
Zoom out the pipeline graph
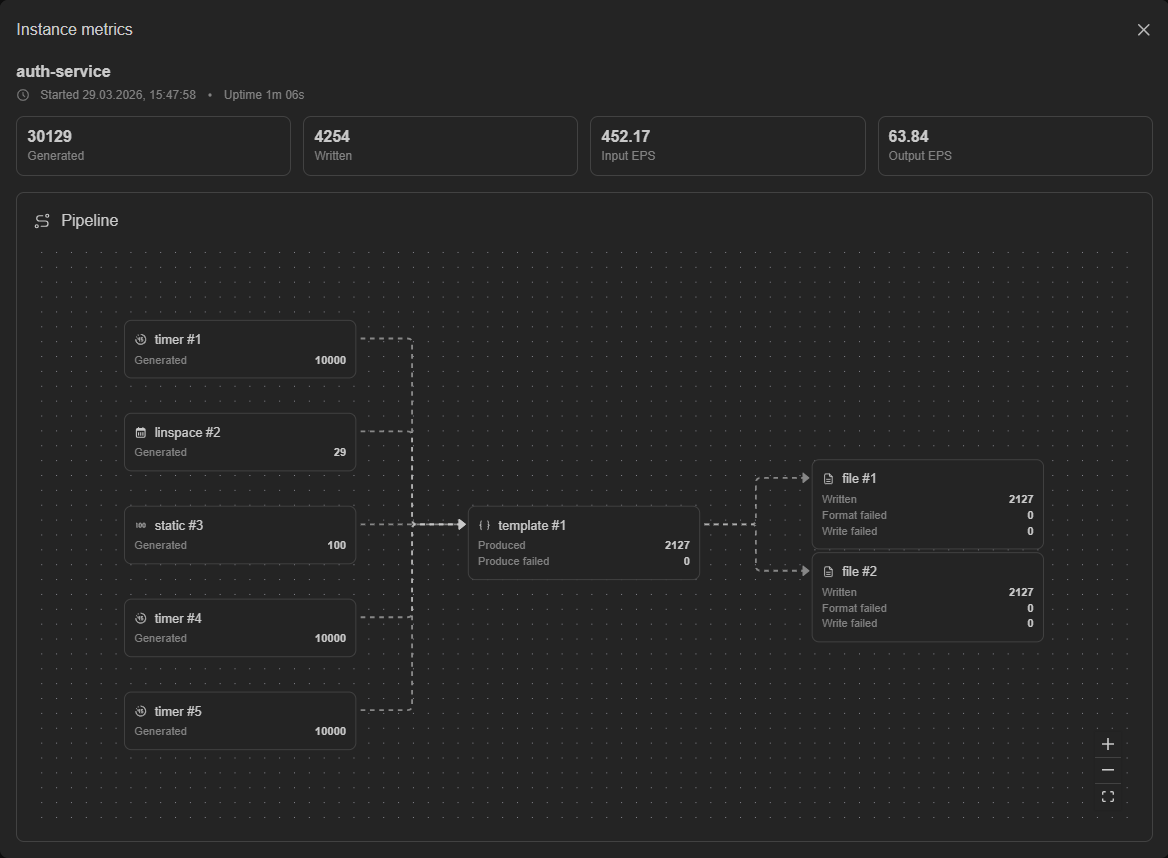point(1108,770)
